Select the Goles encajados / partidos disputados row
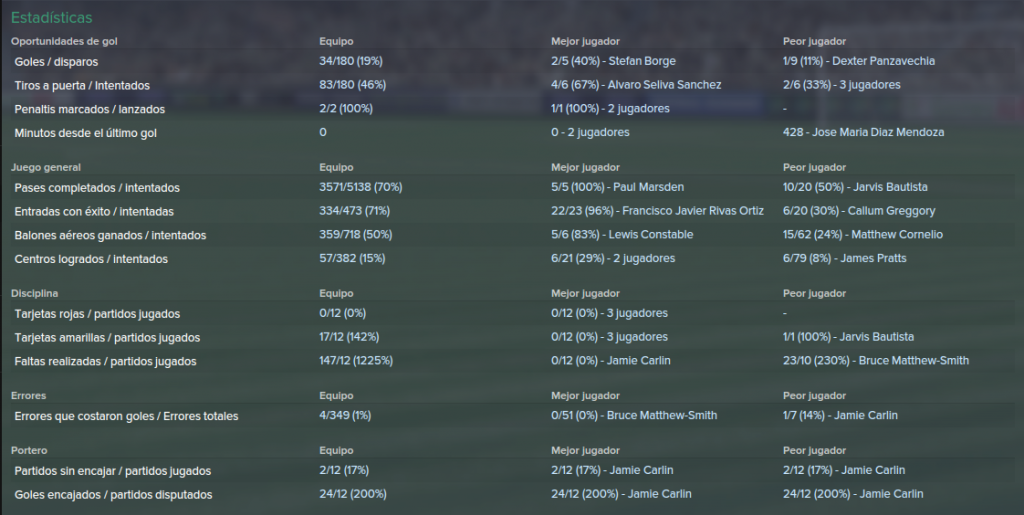 click(512, 494)
